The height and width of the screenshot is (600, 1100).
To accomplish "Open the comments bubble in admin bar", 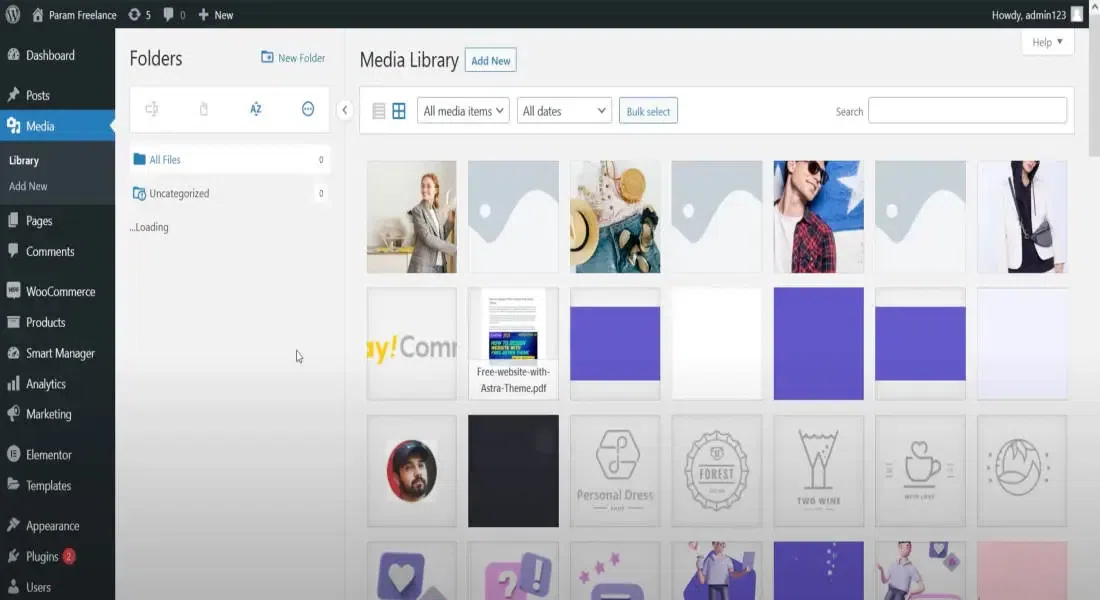I will (x=173, y=15).
